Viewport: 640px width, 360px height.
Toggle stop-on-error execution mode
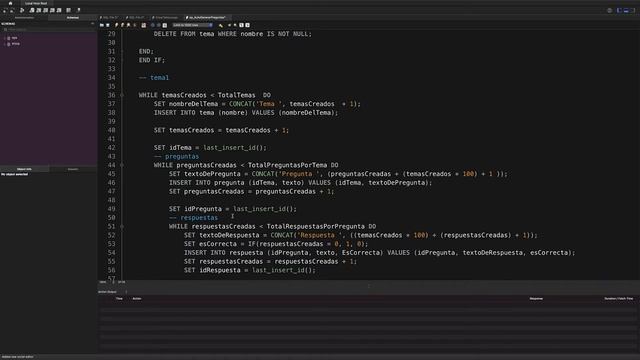(x=144, y=25)
